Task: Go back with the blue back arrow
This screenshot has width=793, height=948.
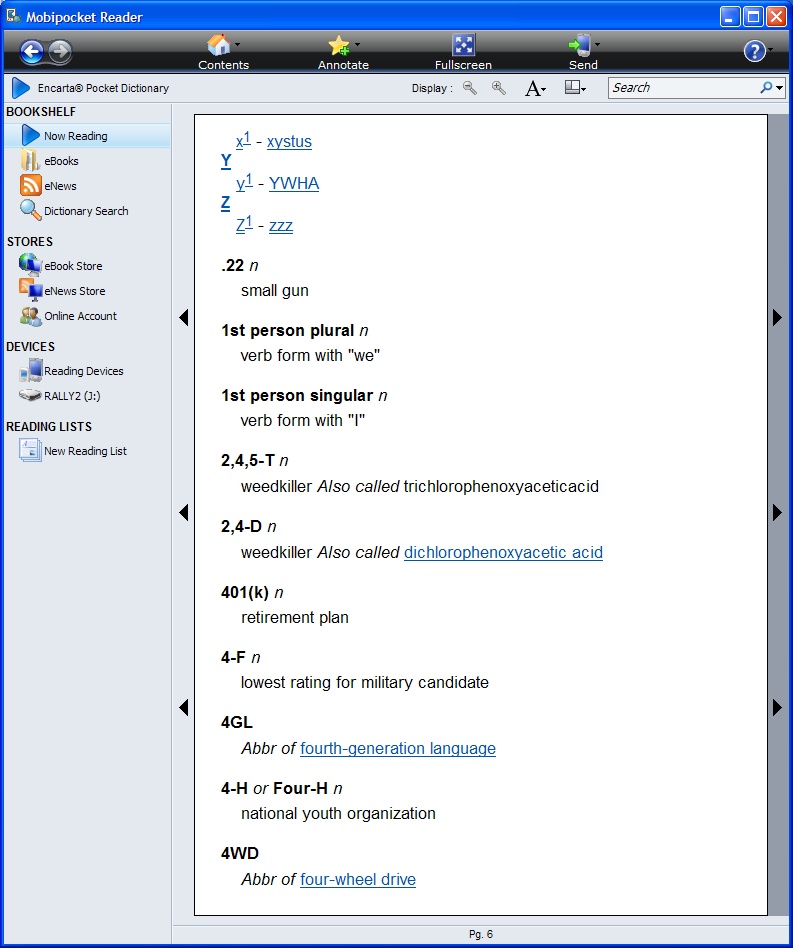Action: [31, 51]
